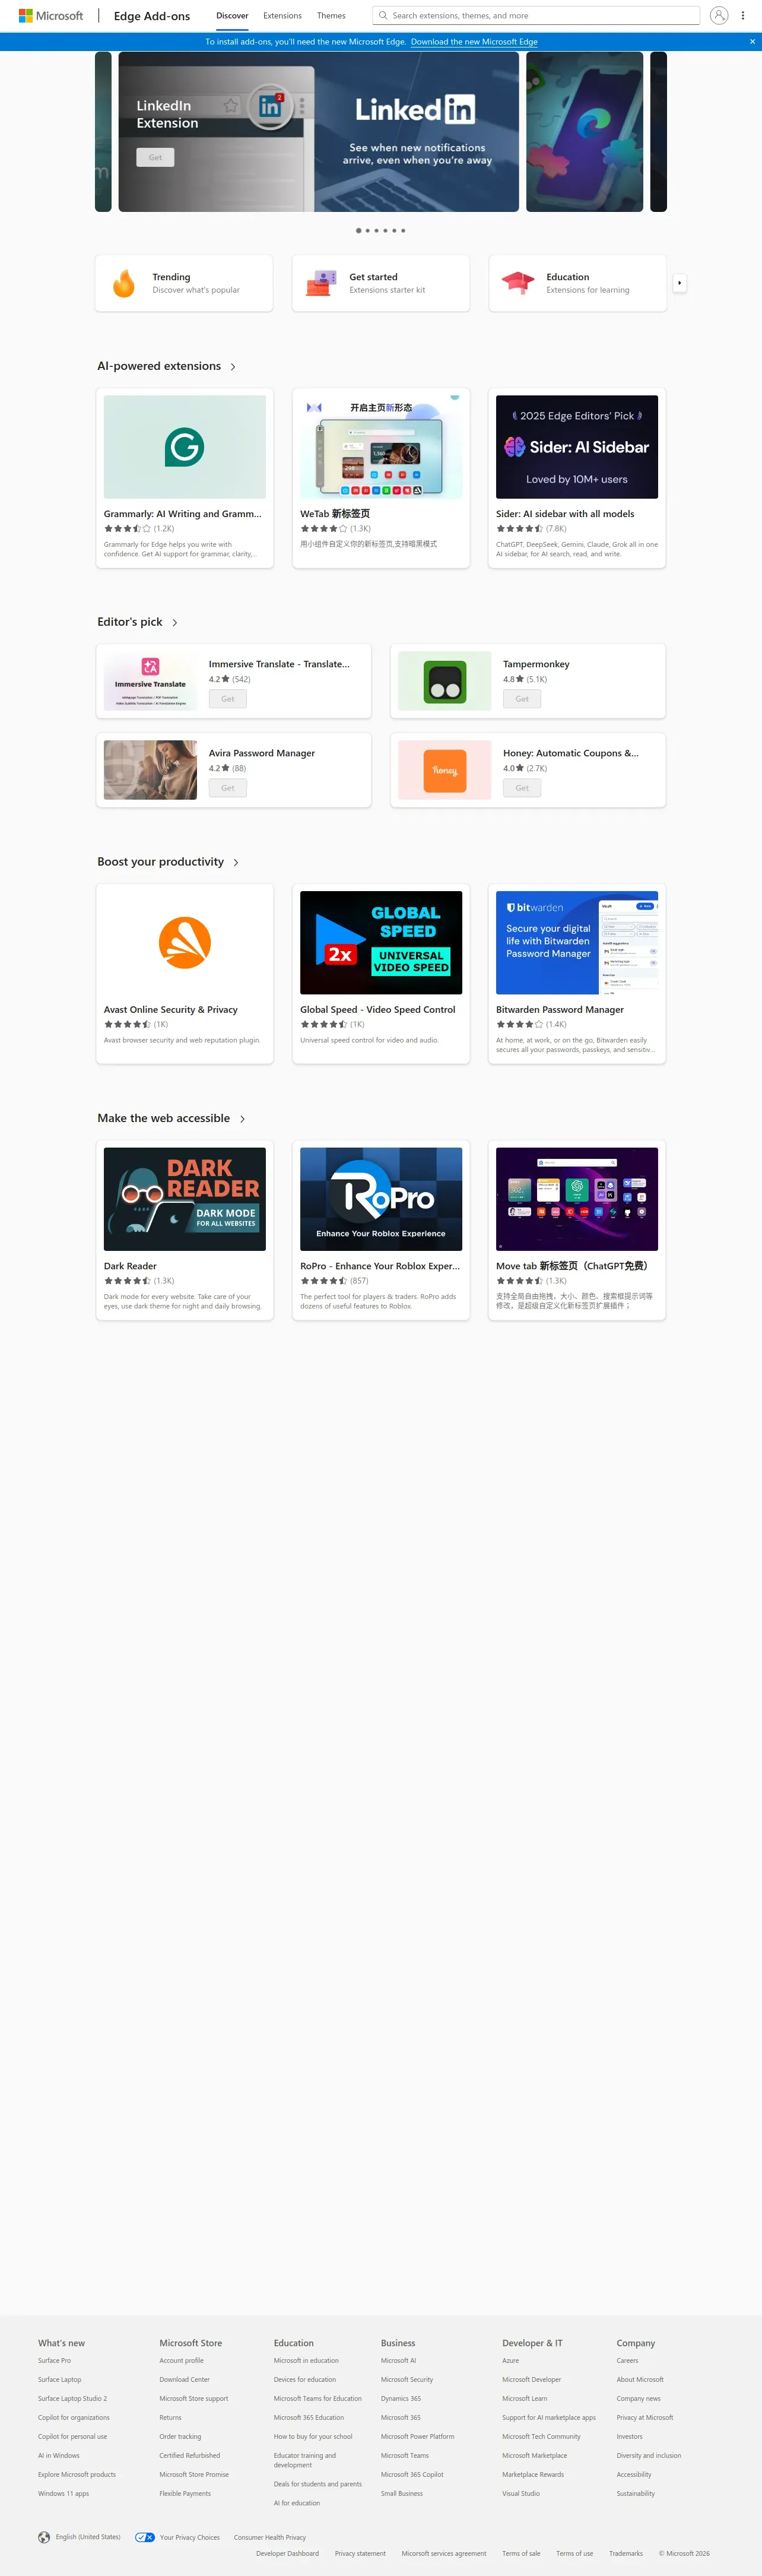Click the category carousel next arrow

tap(680, 283)
